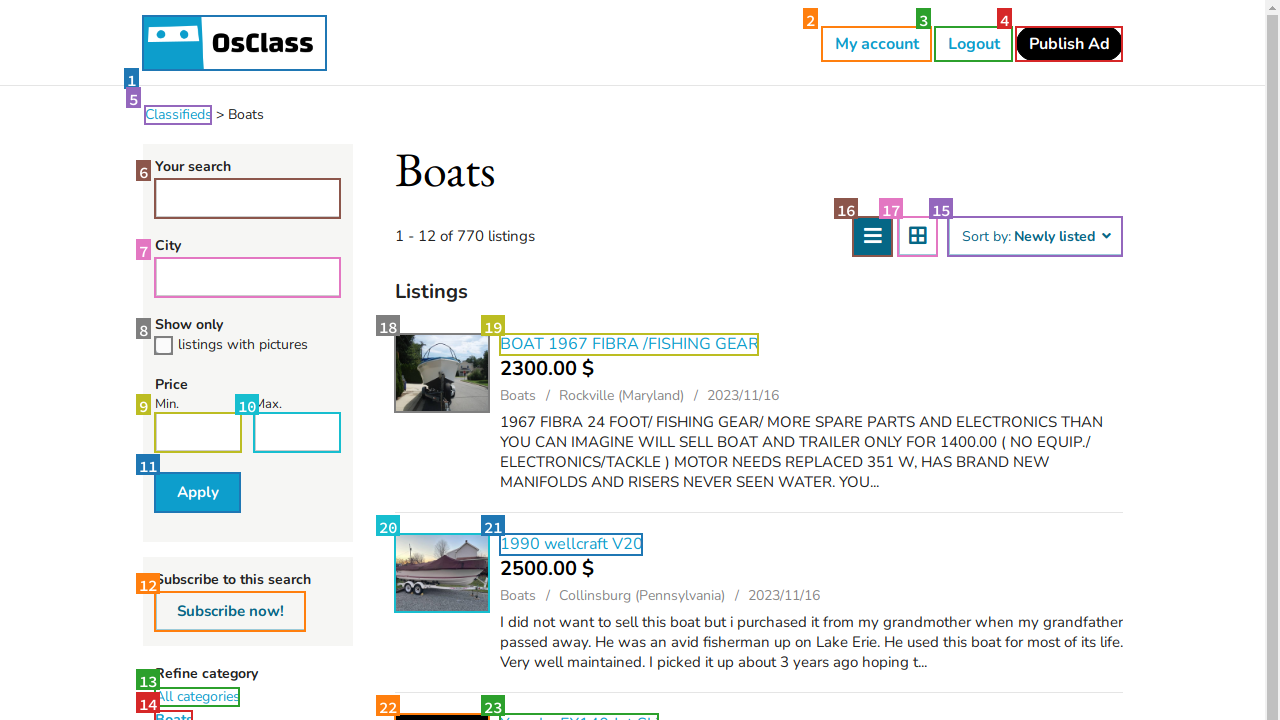Click into the City input field
This screenshot has width=1280, height=720.
point(247,277)
